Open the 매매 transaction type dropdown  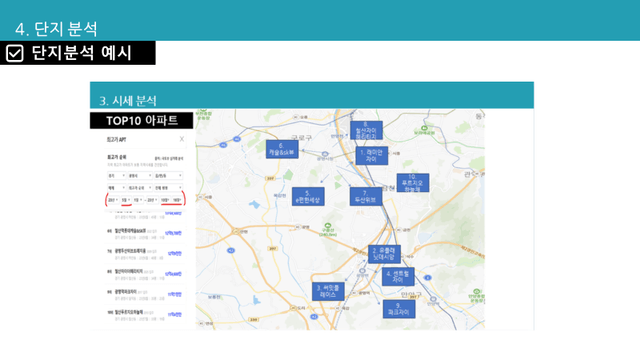point(116,188)
